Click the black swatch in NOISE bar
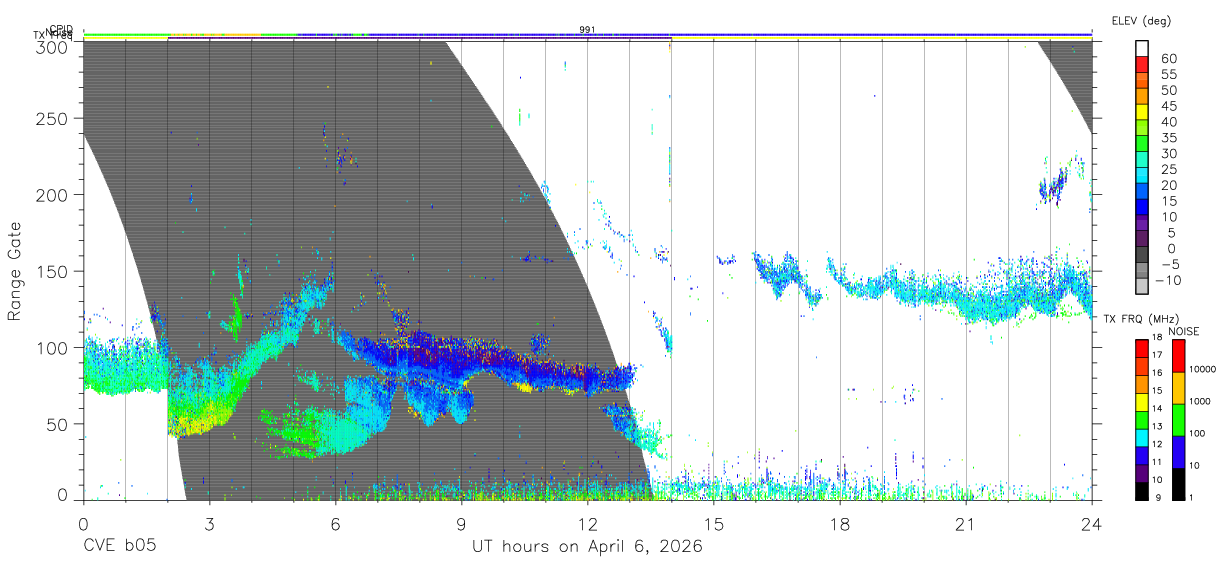 coord(1177,482)
